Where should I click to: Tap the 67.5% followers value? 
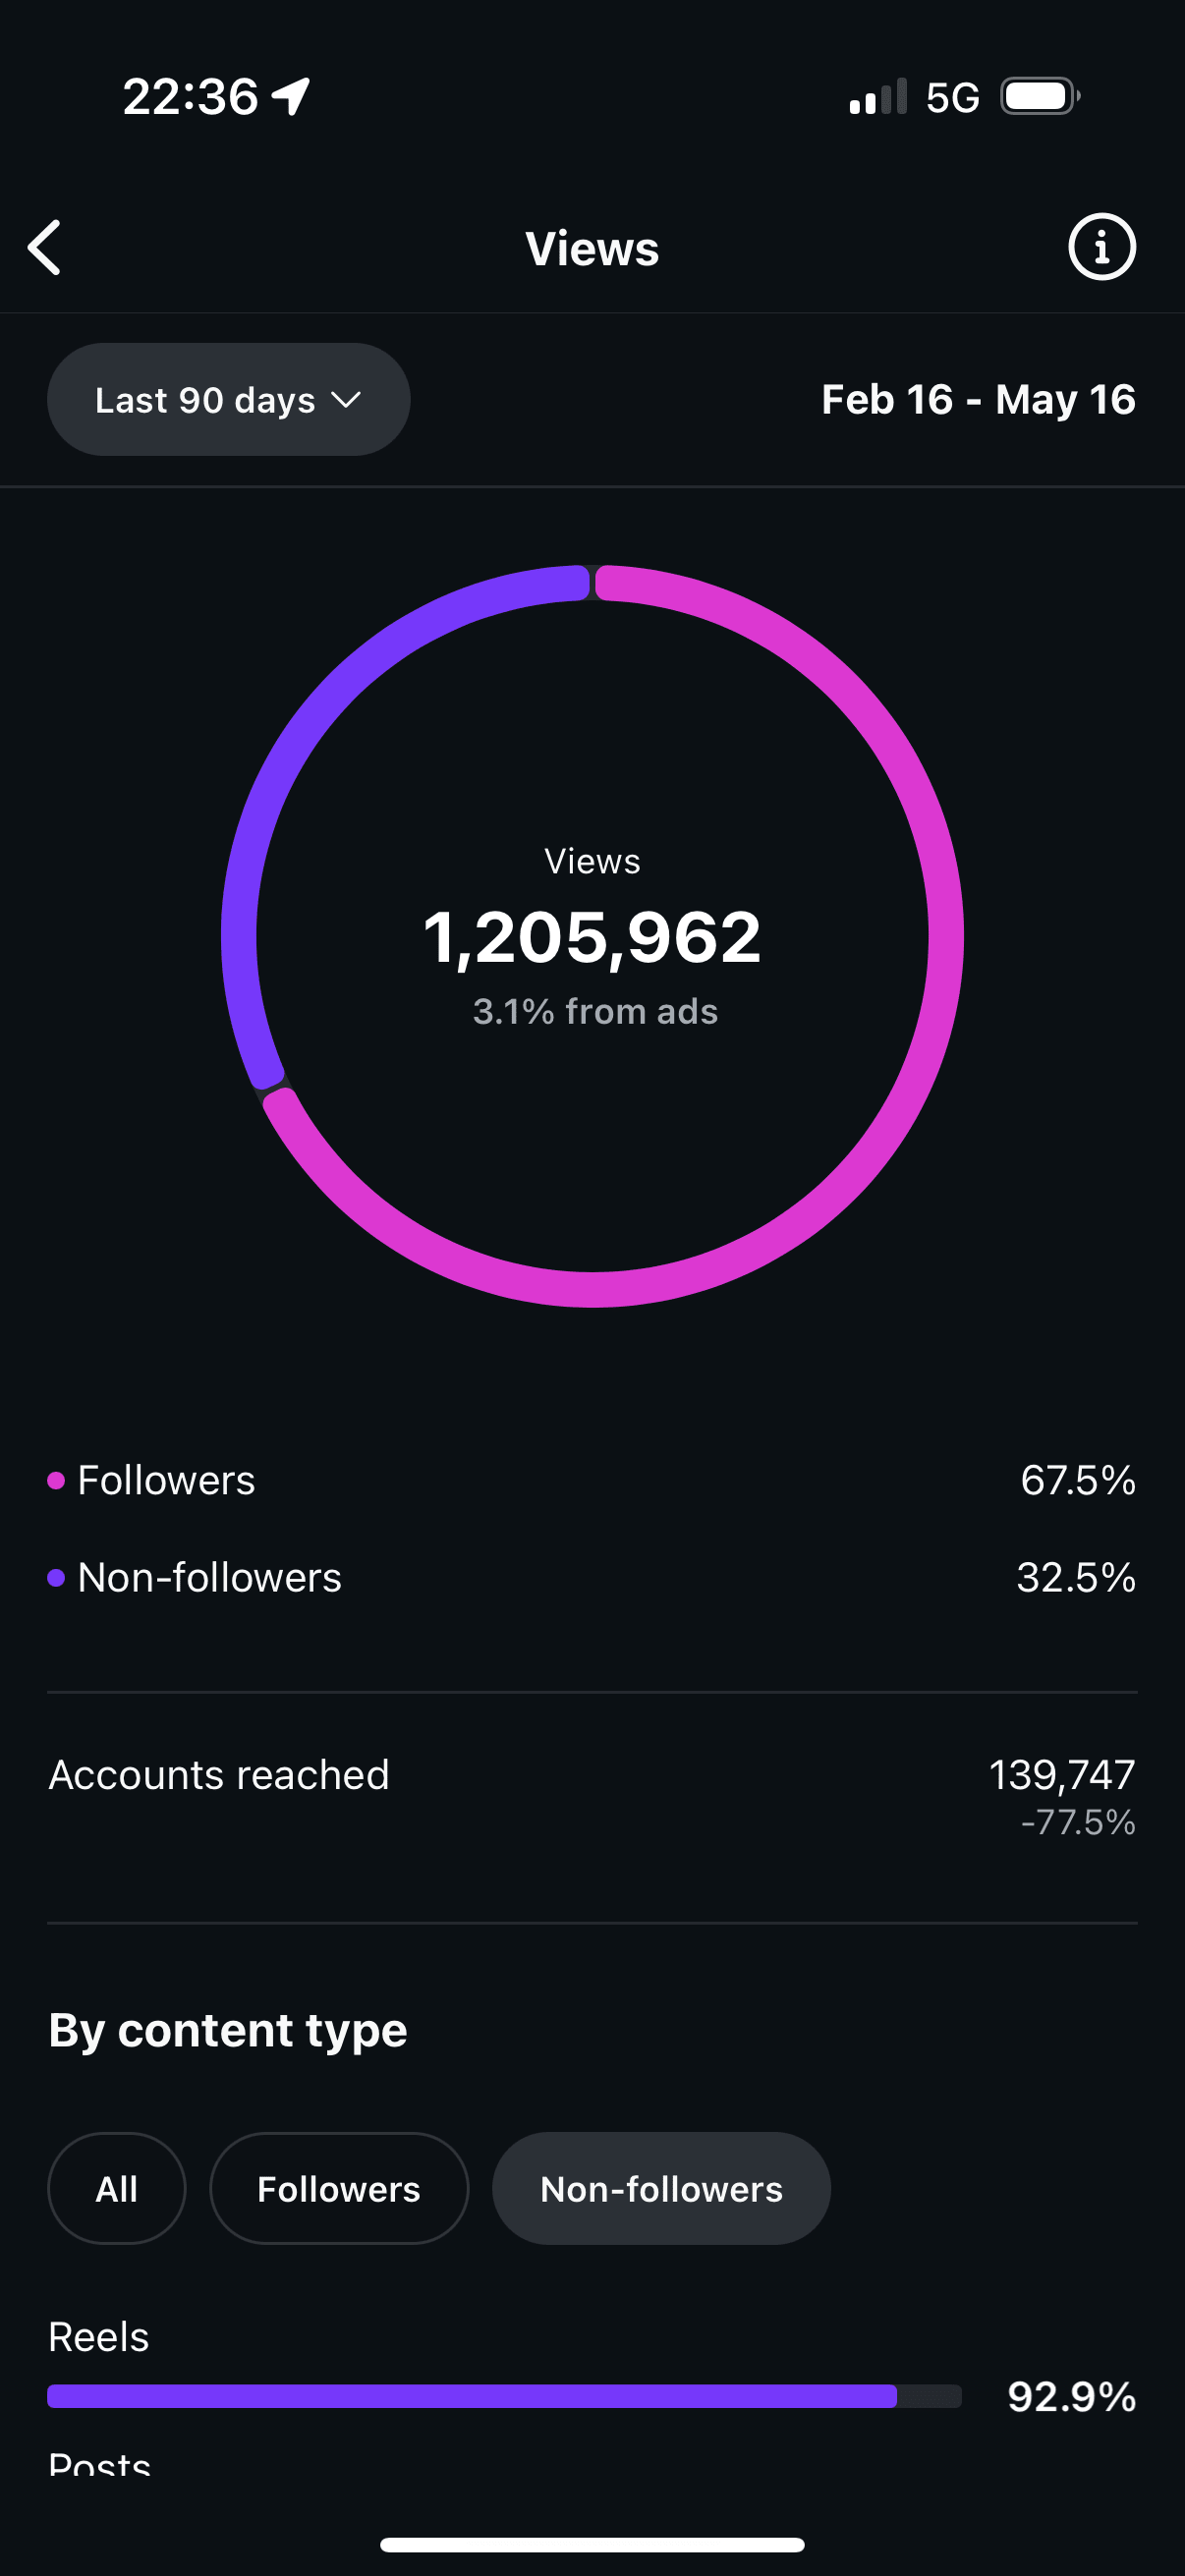click(1078, 1480)
